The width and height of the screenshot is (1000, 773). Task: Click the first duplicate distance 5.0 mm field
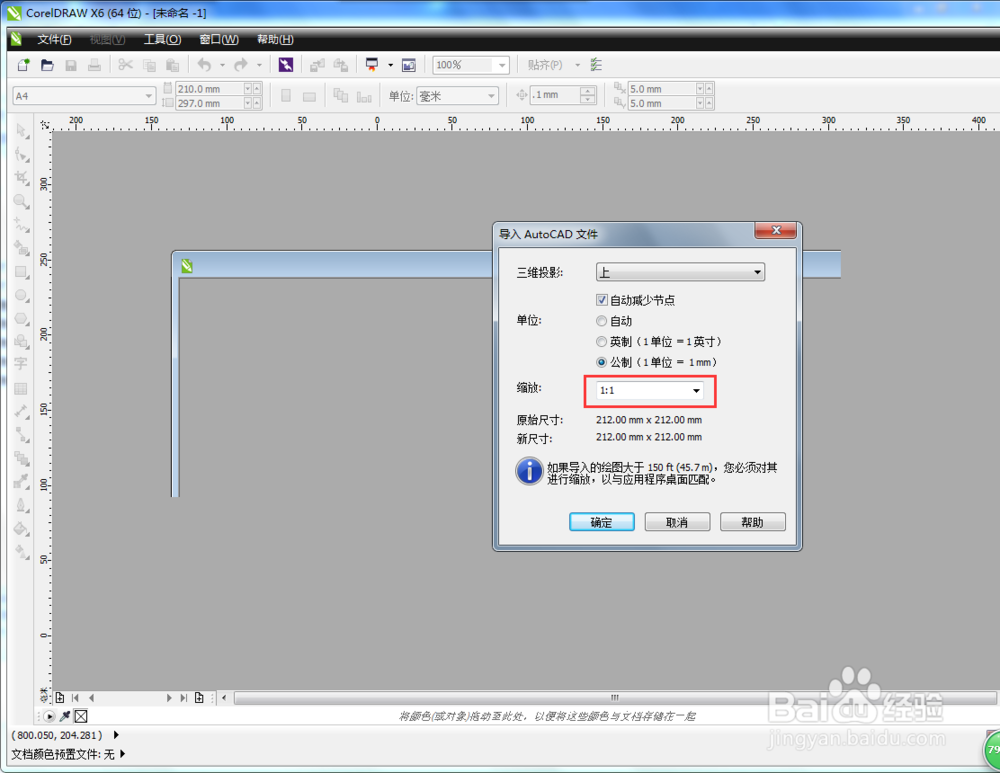(661, 89)
